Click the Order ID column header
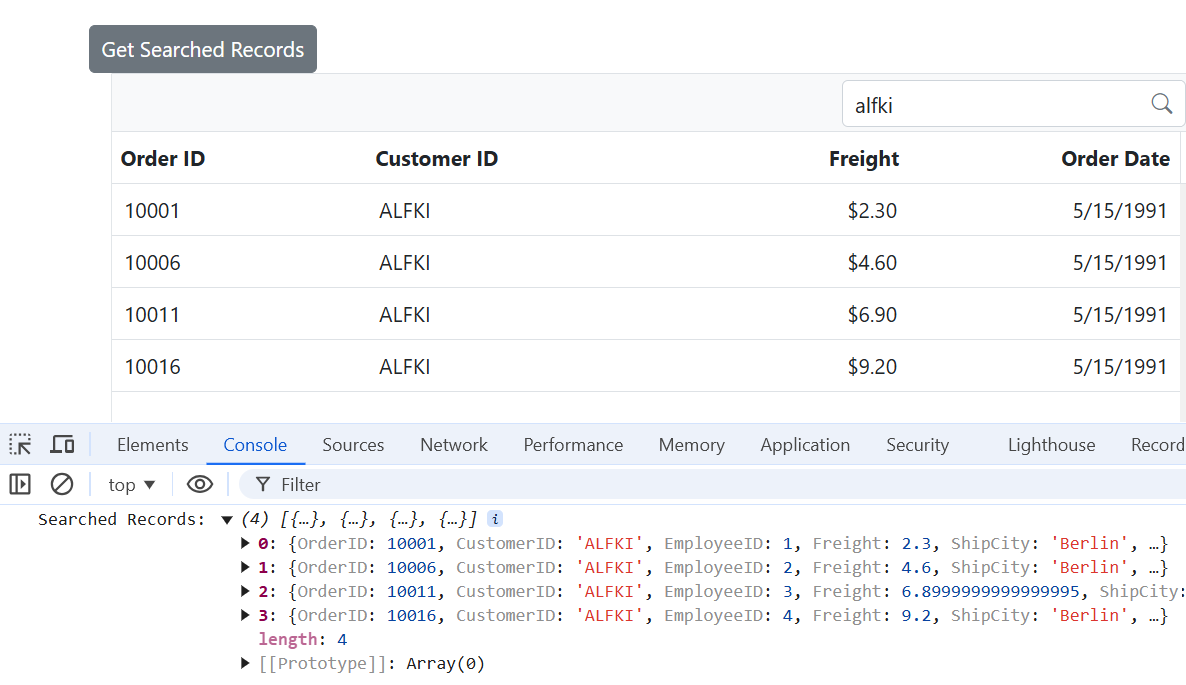 pos(163,159)
